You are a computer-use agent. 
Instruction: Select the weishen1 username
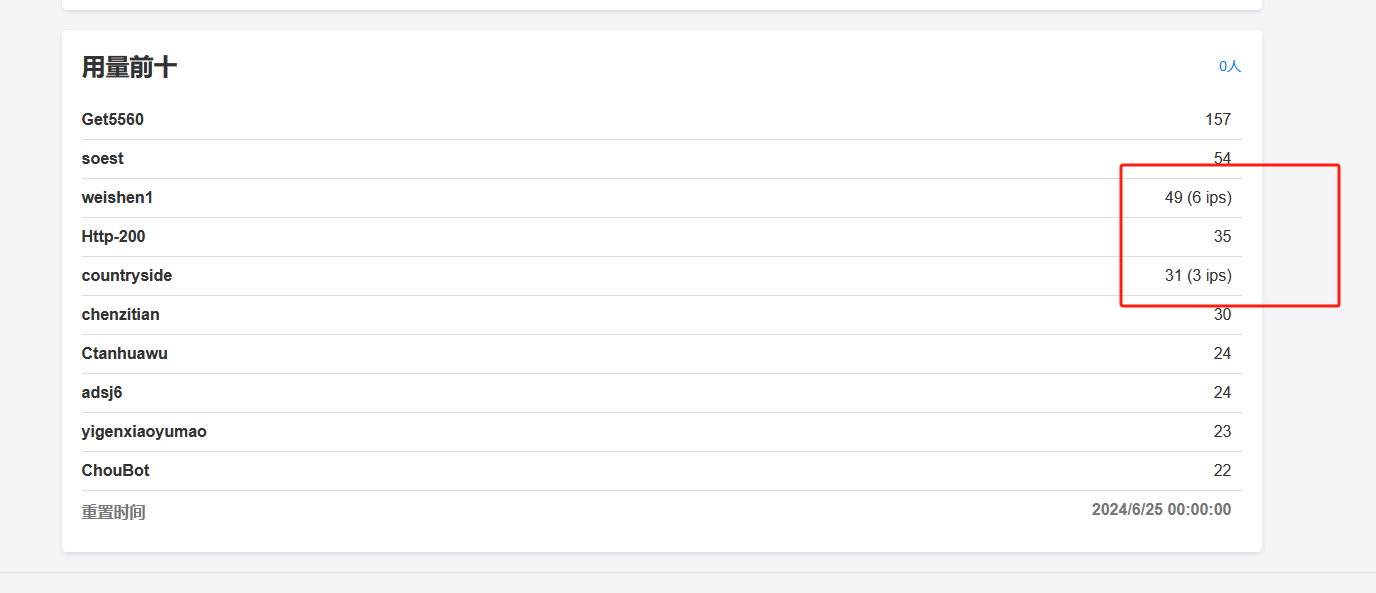click(x=117, y=198)
